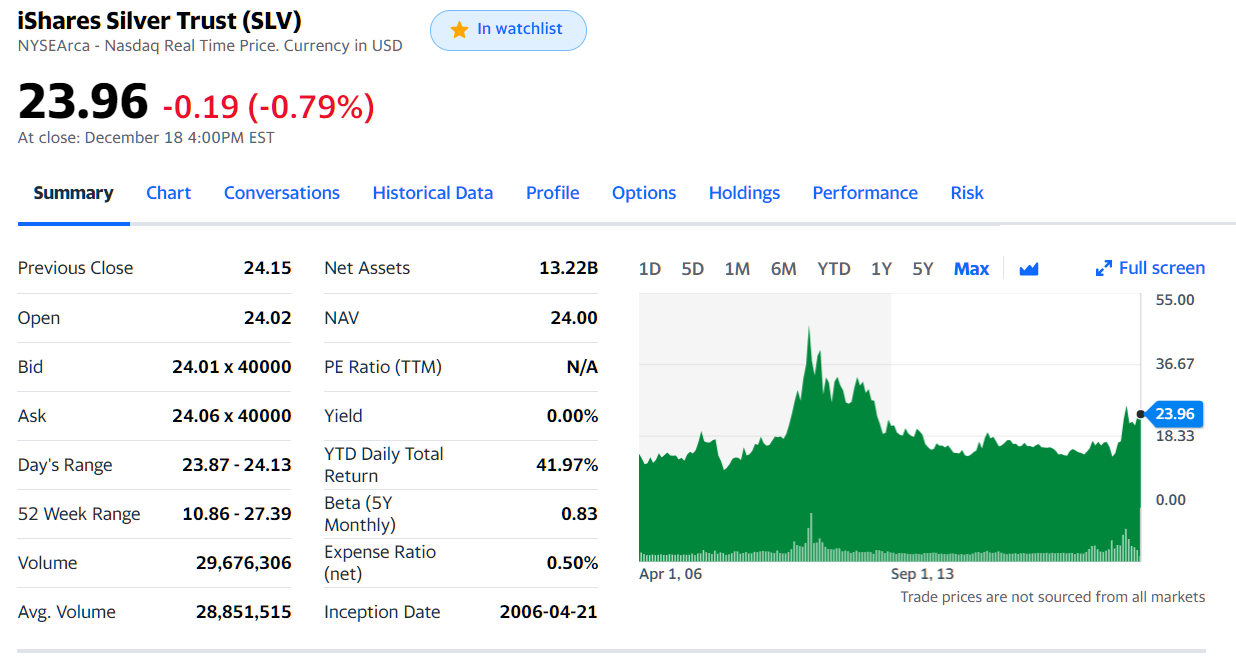Set chart range to 6M
This screenshot has height=660, width=1236.
(784, 269)
